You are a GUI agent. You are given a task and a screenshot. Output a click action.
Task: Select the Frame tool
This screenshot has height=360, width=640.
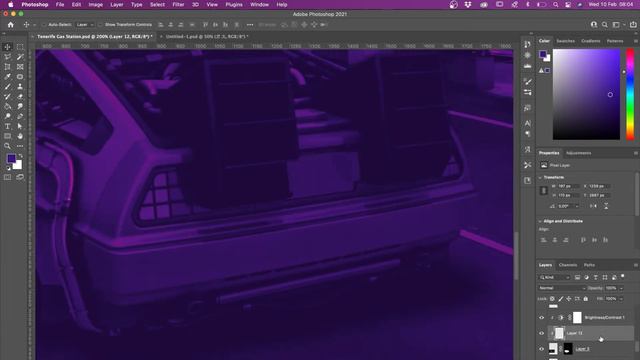point(20,67)
